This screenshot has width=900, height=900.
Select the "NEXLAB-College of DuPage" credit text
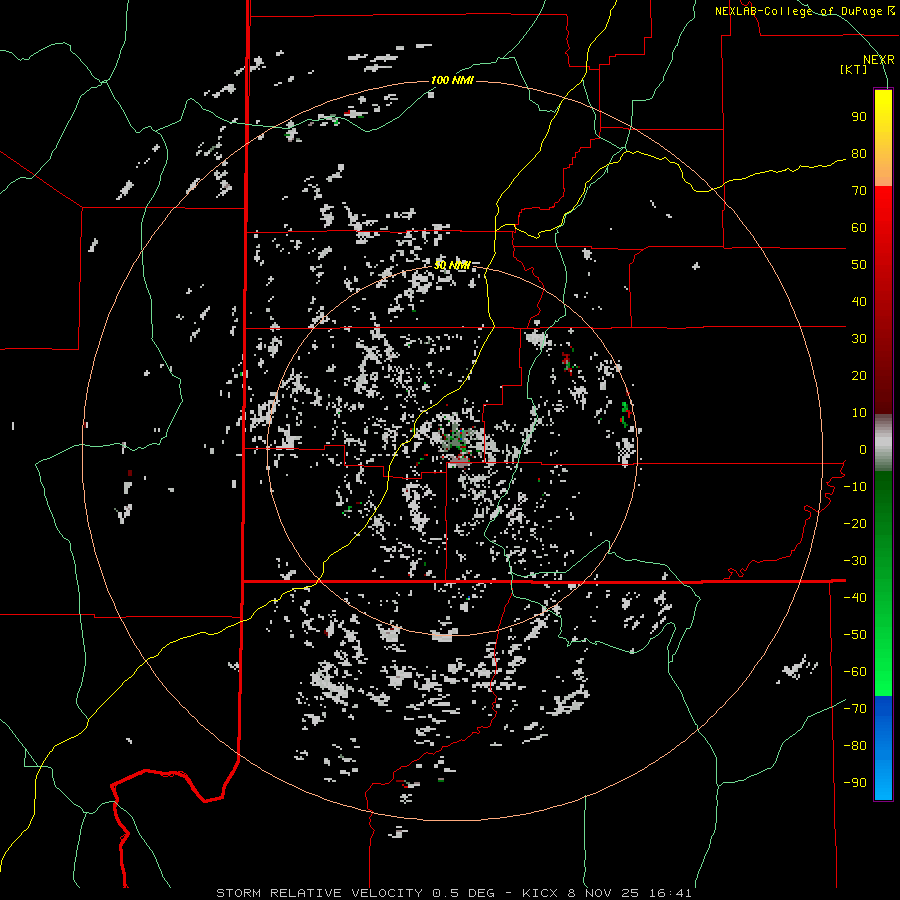click(x=797, y=11)
